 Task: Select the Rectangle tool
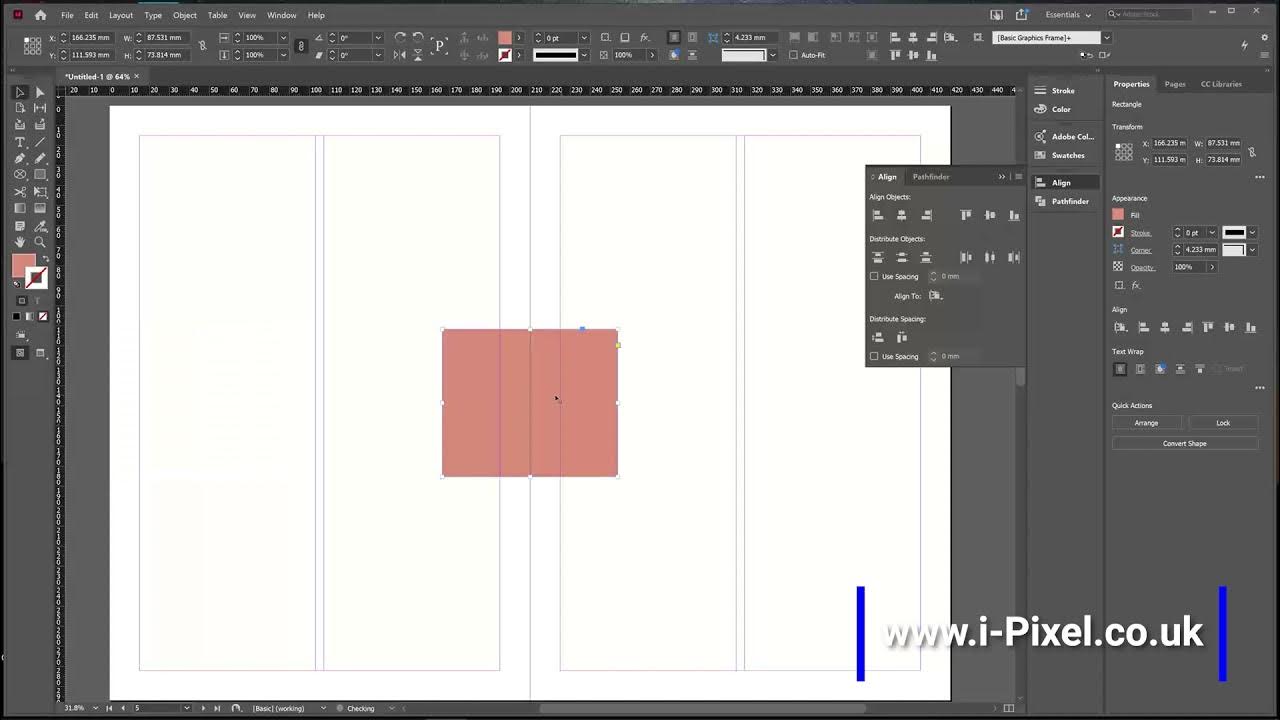click(40, 175)
